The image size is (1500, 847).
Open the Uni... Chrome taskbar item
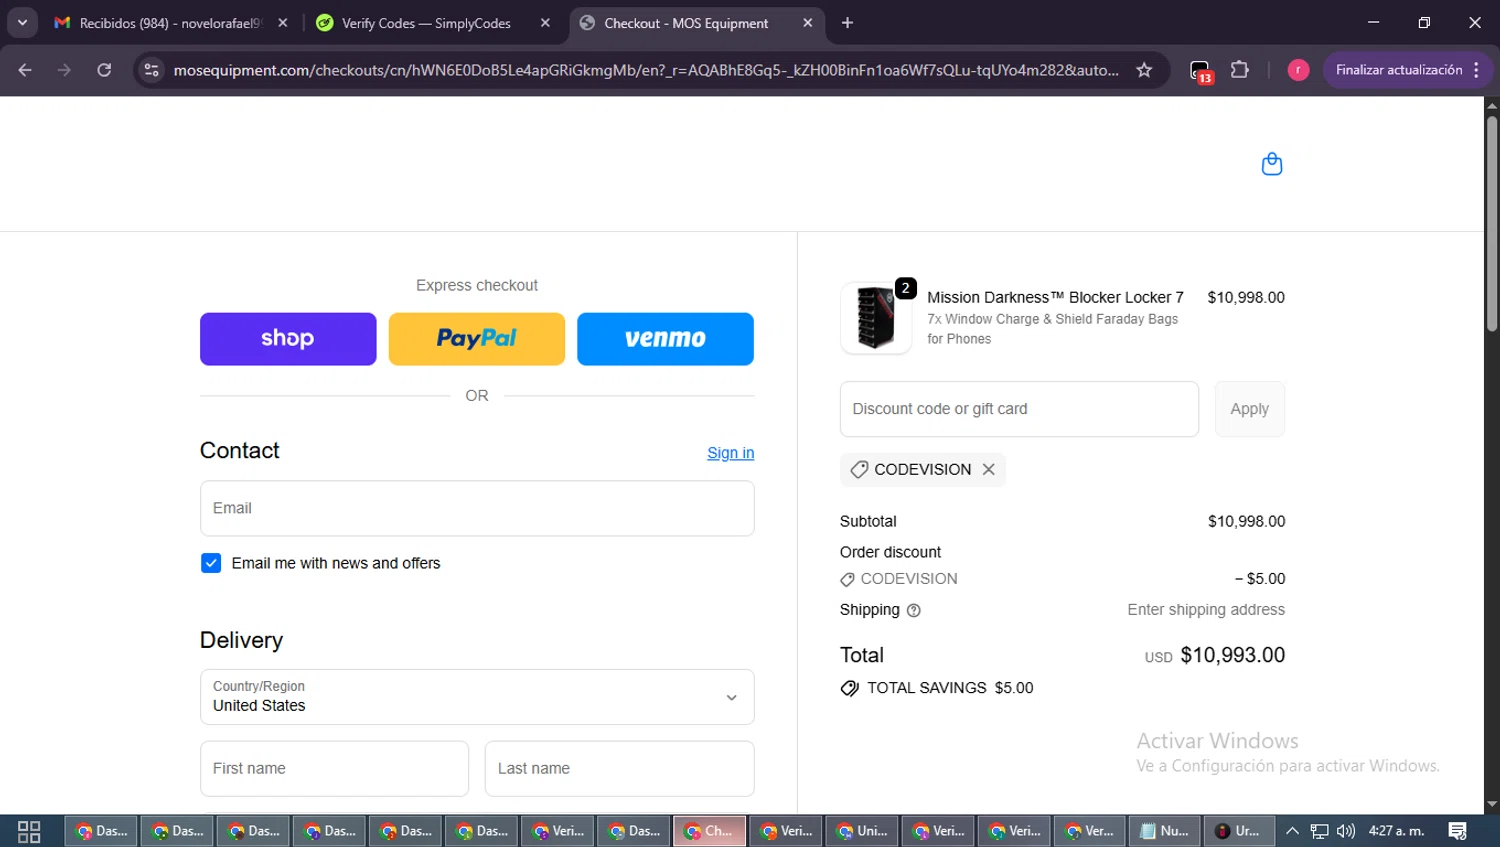coord(861,831)
